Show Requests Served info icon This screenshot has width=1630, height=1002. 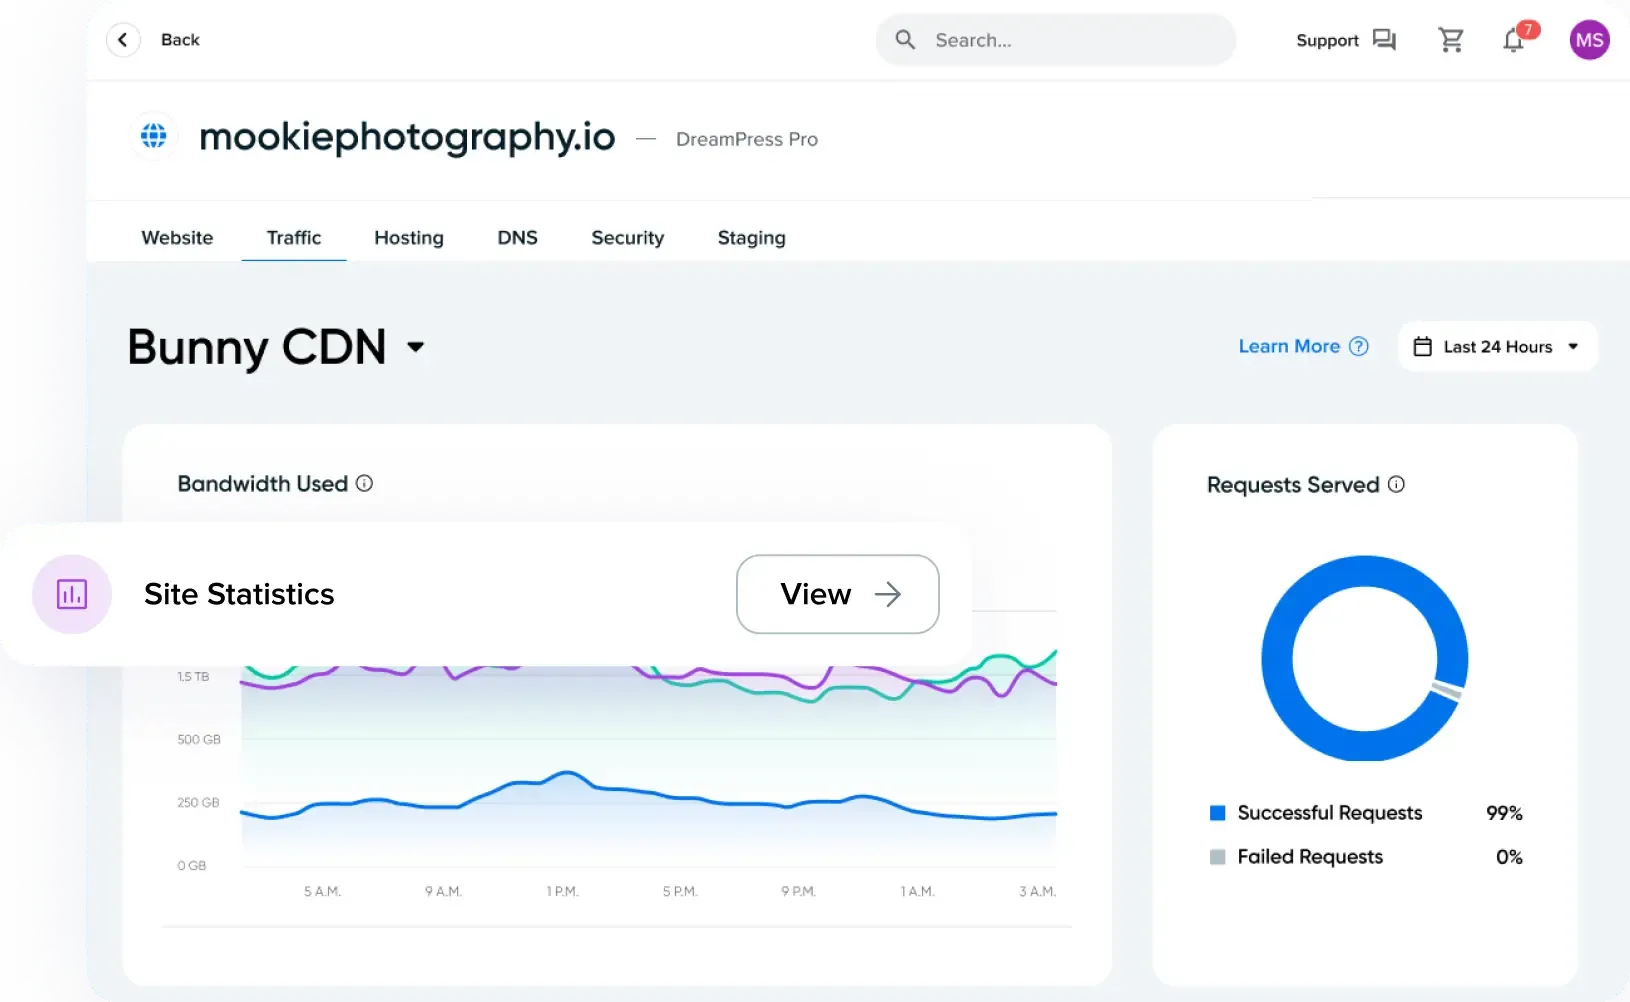[x=1396, y=484]
